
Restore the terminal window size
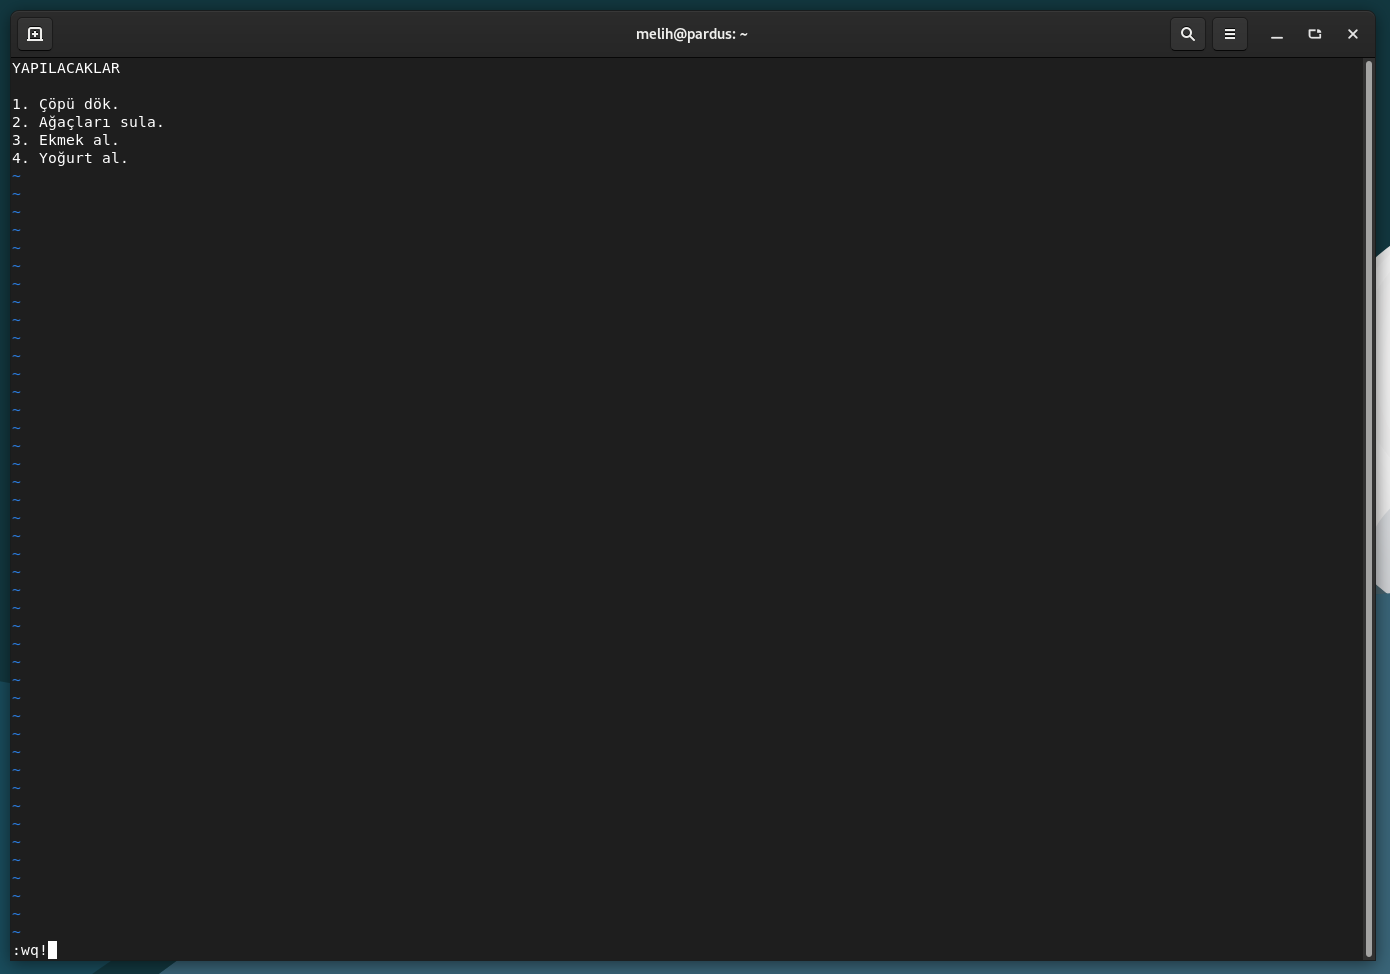1314,34
